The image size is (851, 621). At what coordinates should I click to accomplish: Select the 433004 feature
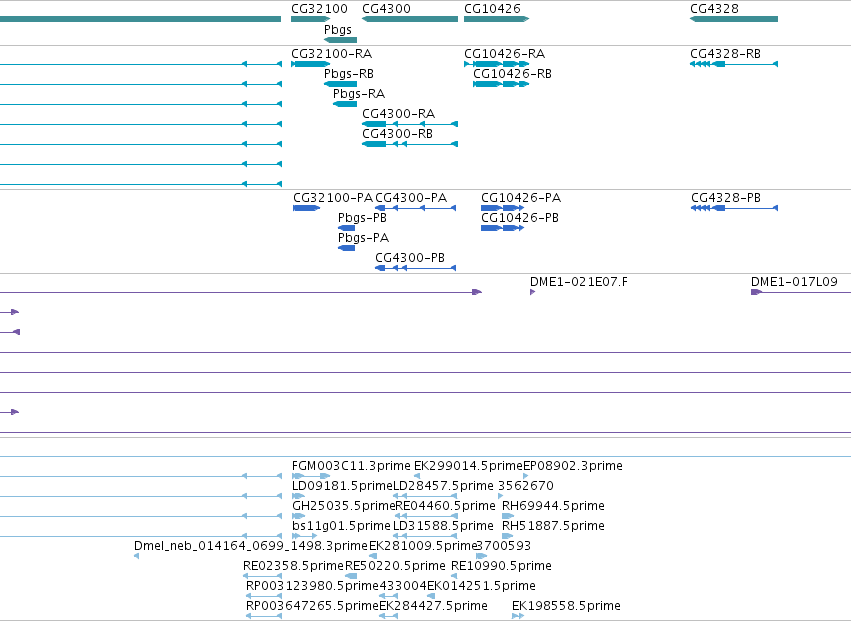tap(389, 596)
